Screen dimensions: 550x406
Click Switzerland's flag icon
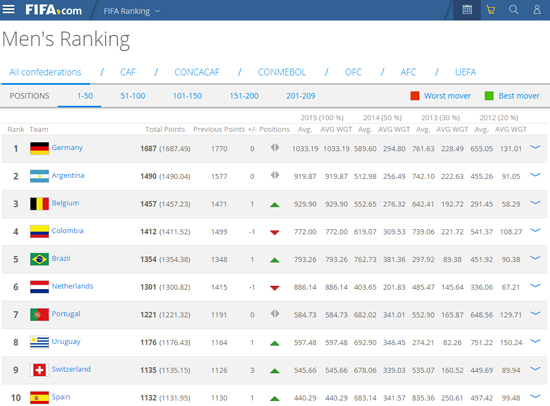pyautogui.click(x=39, y=370)
